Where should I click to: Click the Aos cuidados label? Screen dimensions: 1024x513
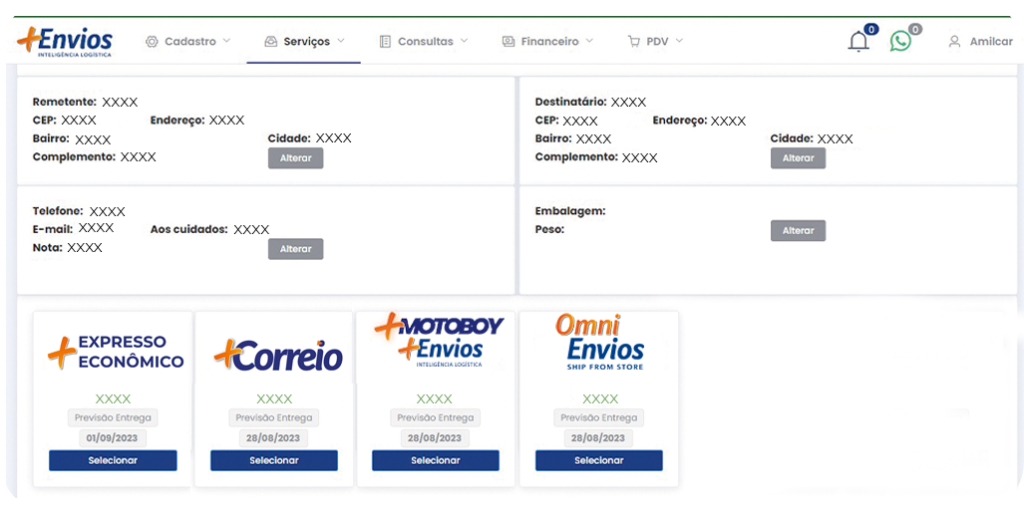point(189,229)
